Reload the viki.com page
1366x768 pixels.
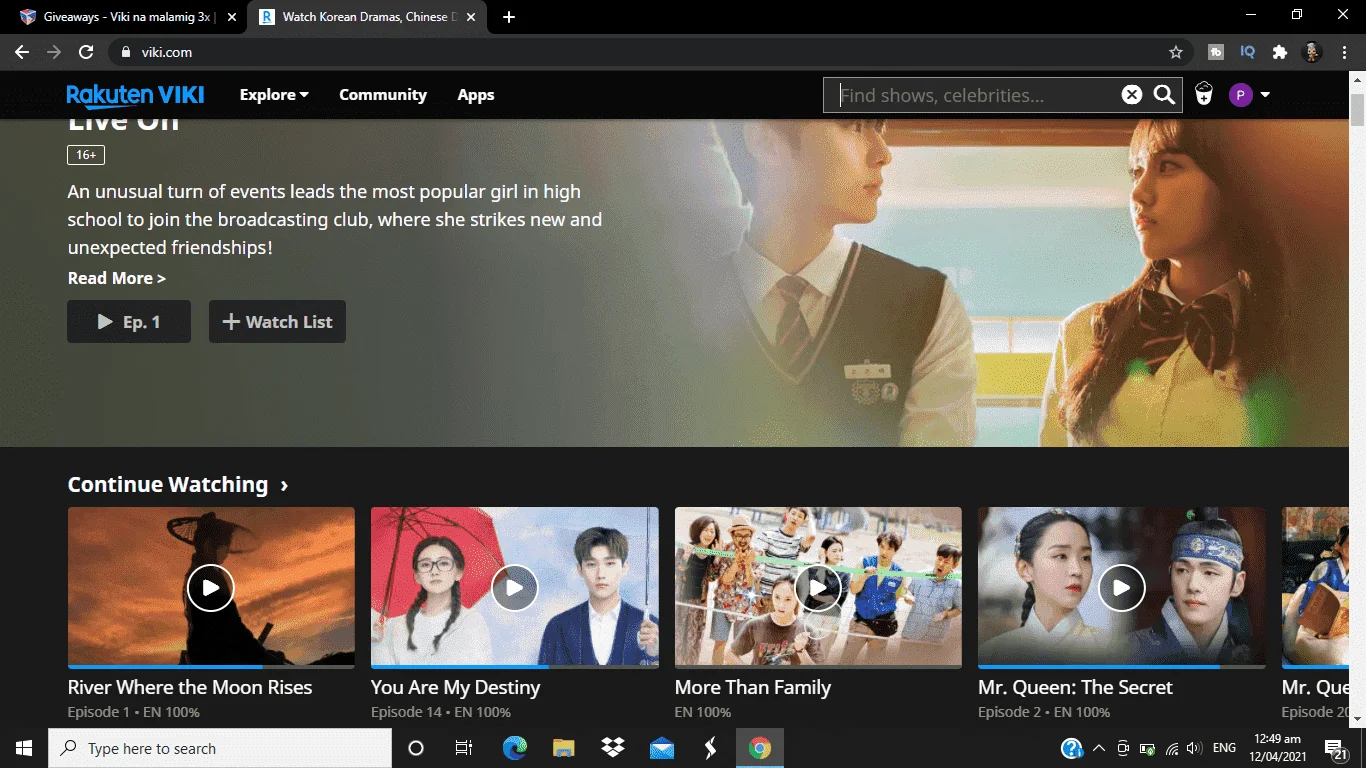click(86, 52)
